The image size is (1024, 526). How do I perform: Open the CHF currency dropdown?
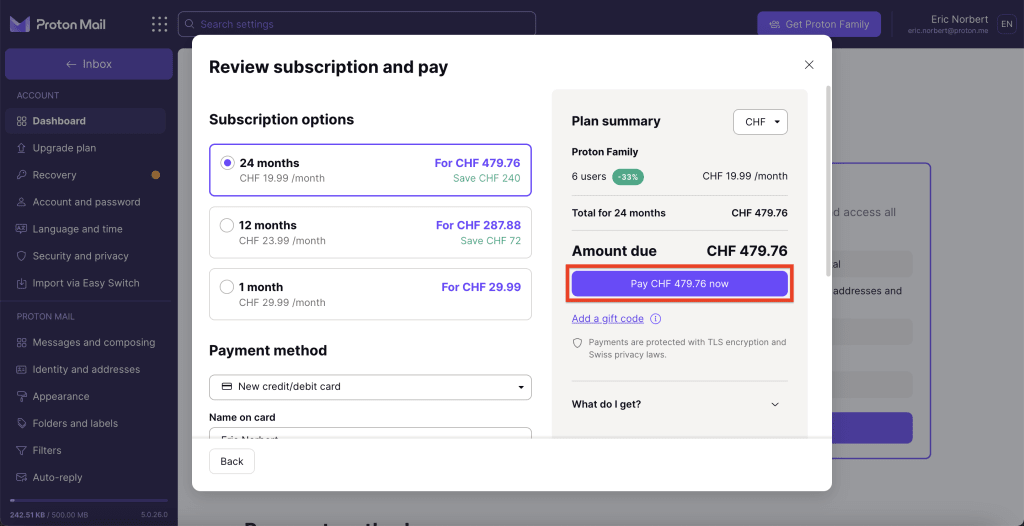click(760, 122)
